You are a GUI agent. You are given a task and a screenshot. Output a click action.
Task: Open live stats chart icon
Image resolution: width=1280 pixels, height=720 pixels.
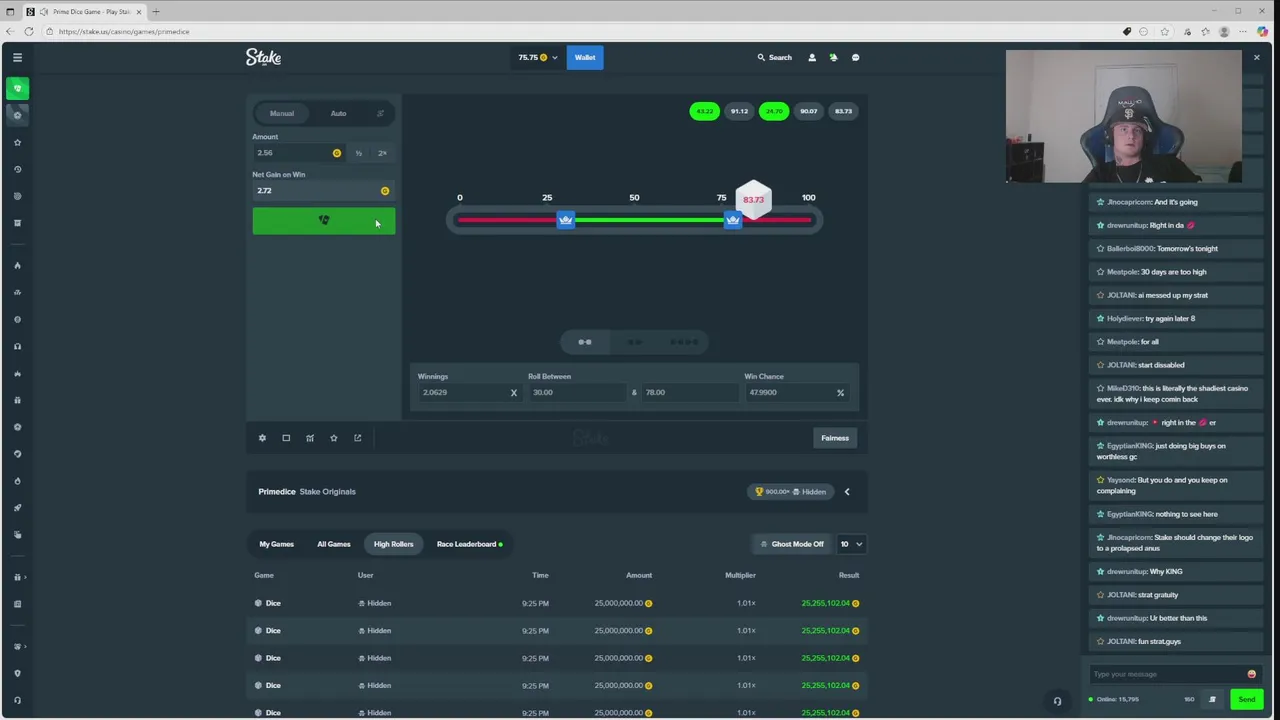(x=310, y=438)
